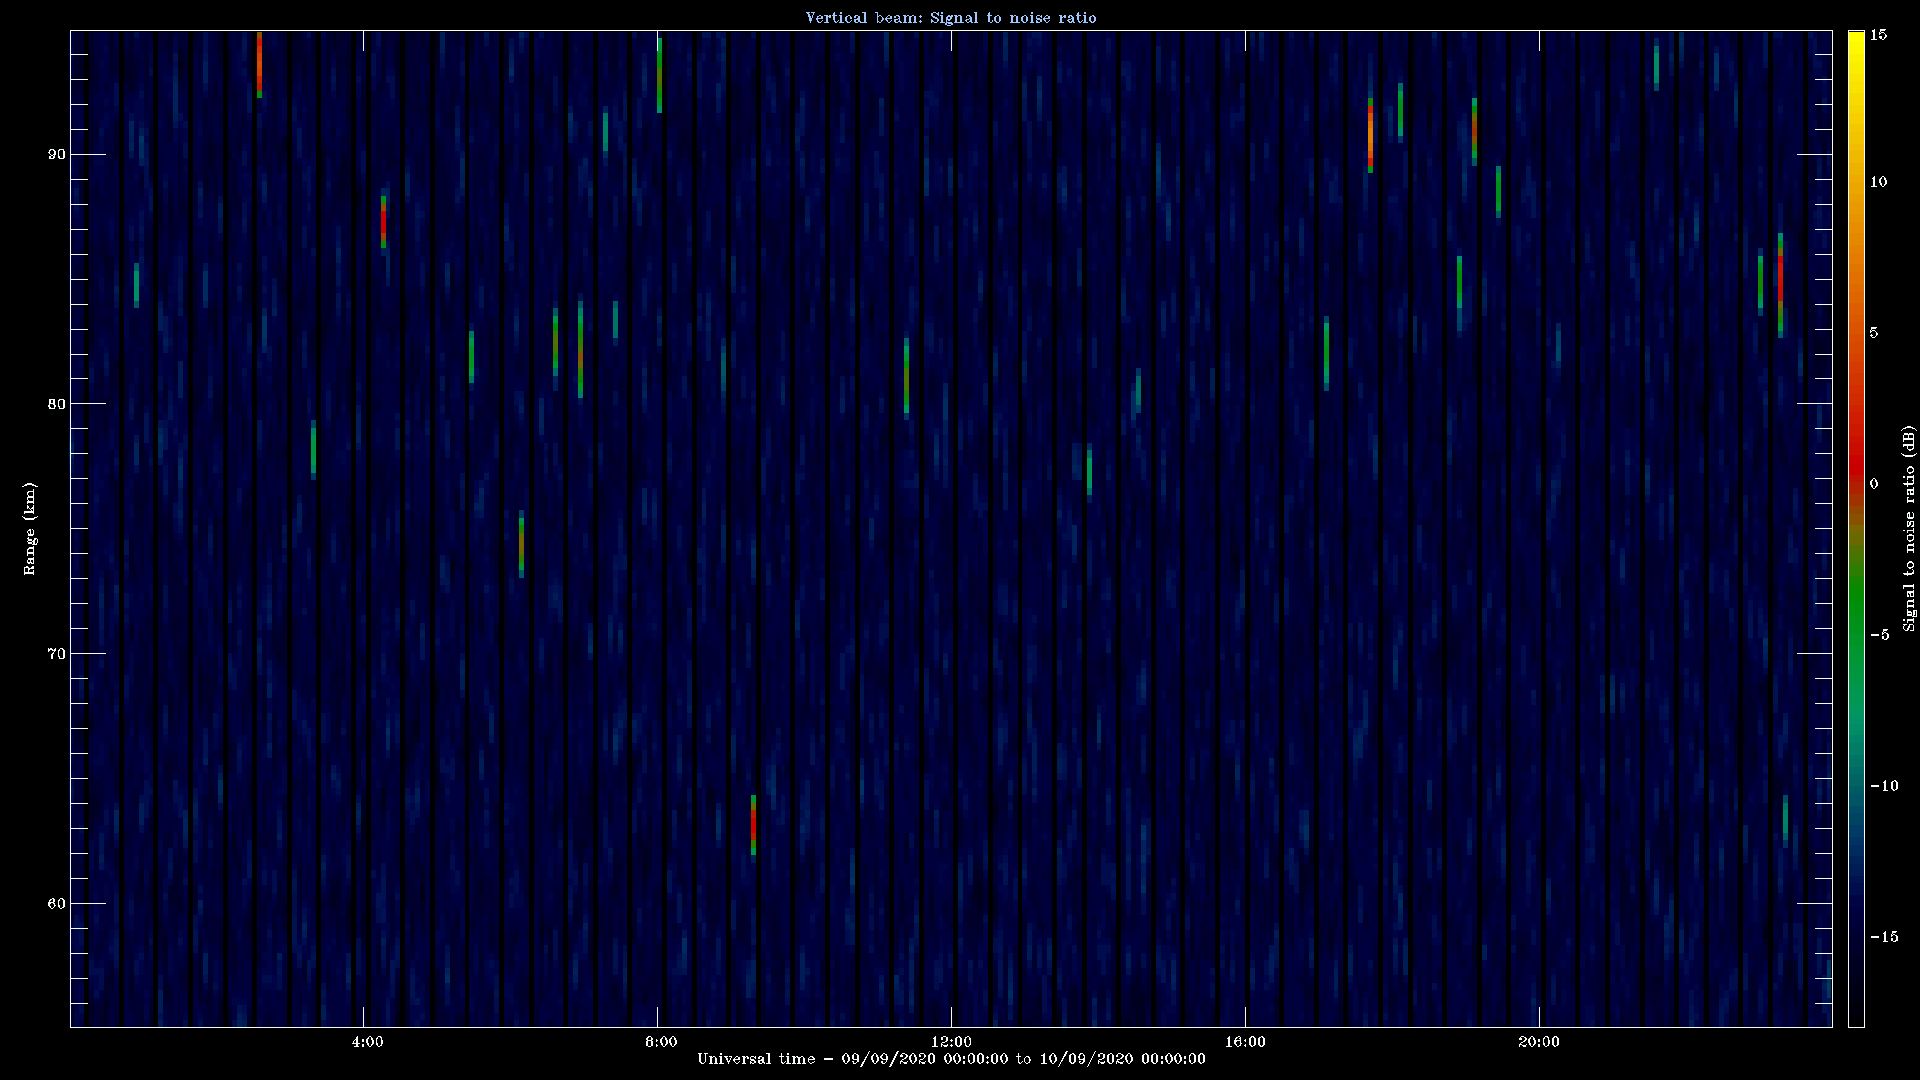Click the red echo near 87 km after 4:00
This screenshot has height=1080, width=1920.
click(383, 222)
